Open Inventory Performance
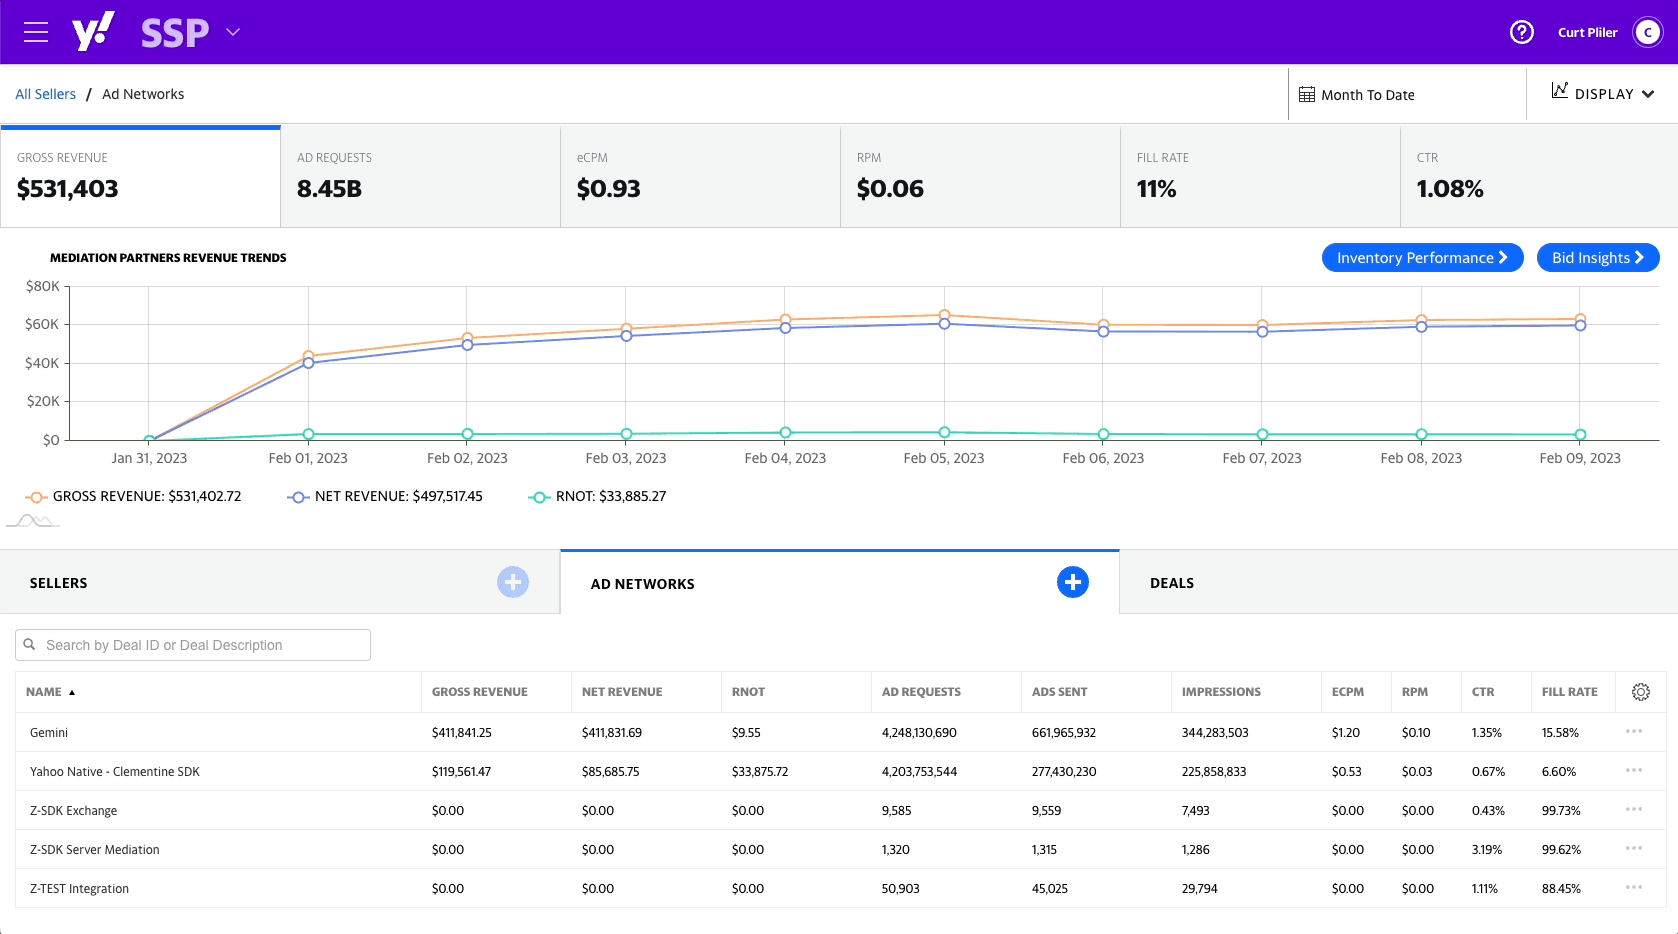This screenshot has height=934, width=1678. click(1422, 258)
